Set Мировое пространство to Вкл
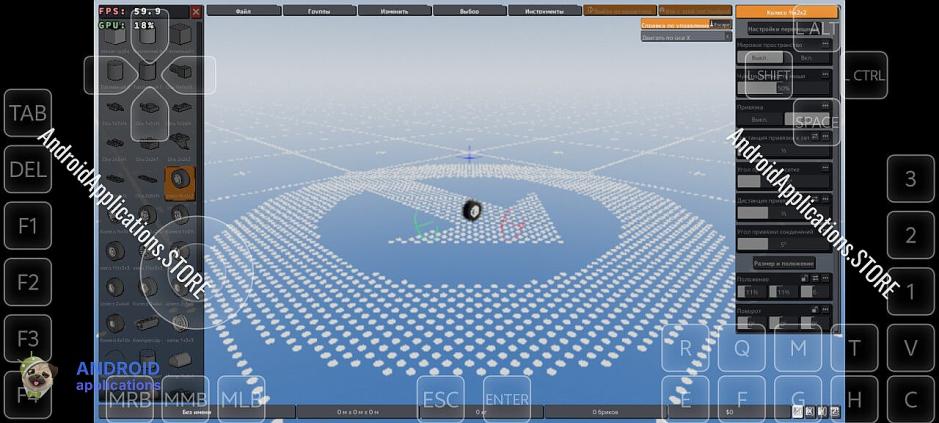The width and height of the screenshot is (939, 423). click(806, 58)
